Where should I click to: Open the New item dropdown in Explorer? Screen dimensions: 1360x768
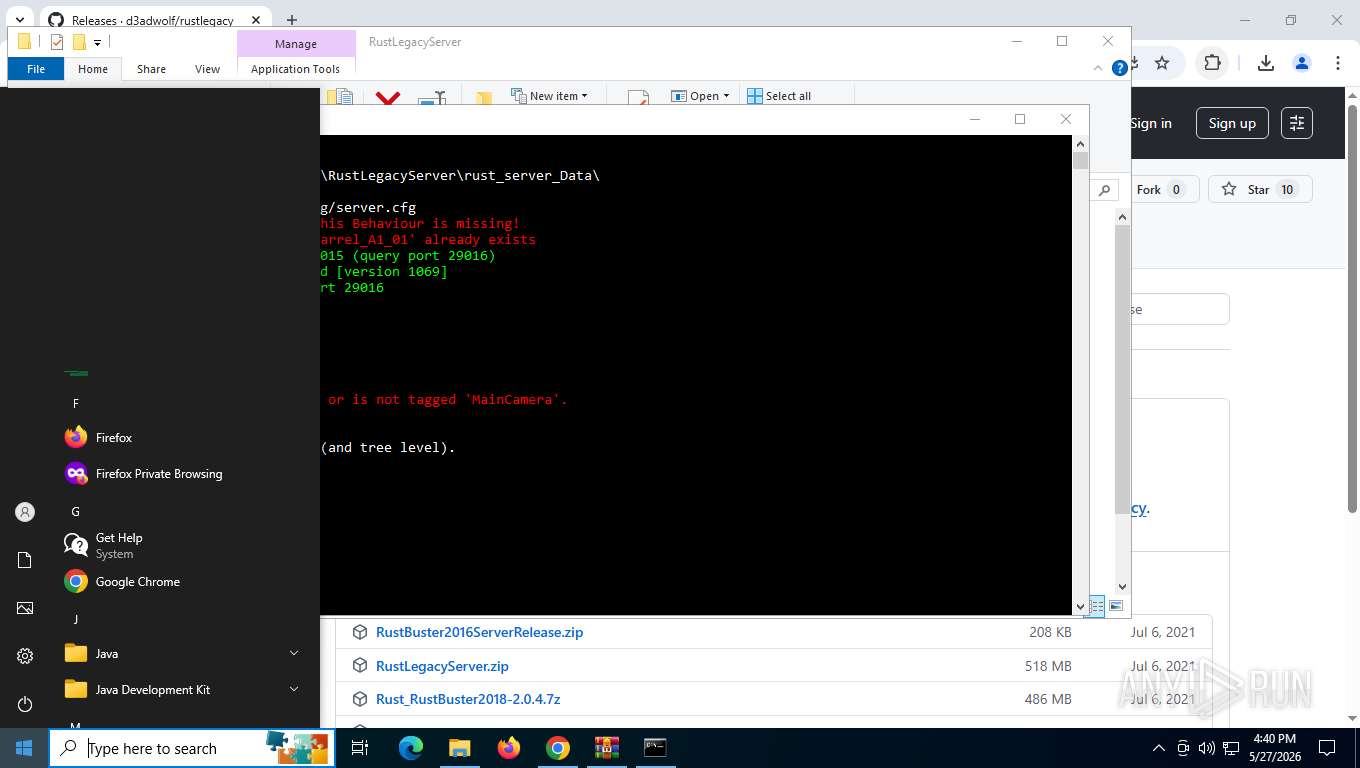[549, 96]
